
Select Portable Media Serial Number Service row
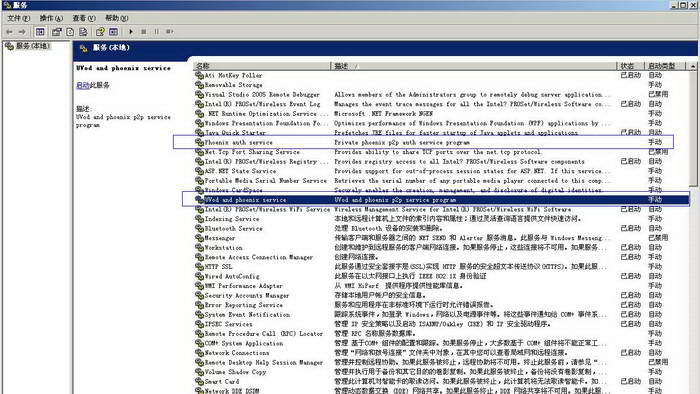[x=442, y=181]
